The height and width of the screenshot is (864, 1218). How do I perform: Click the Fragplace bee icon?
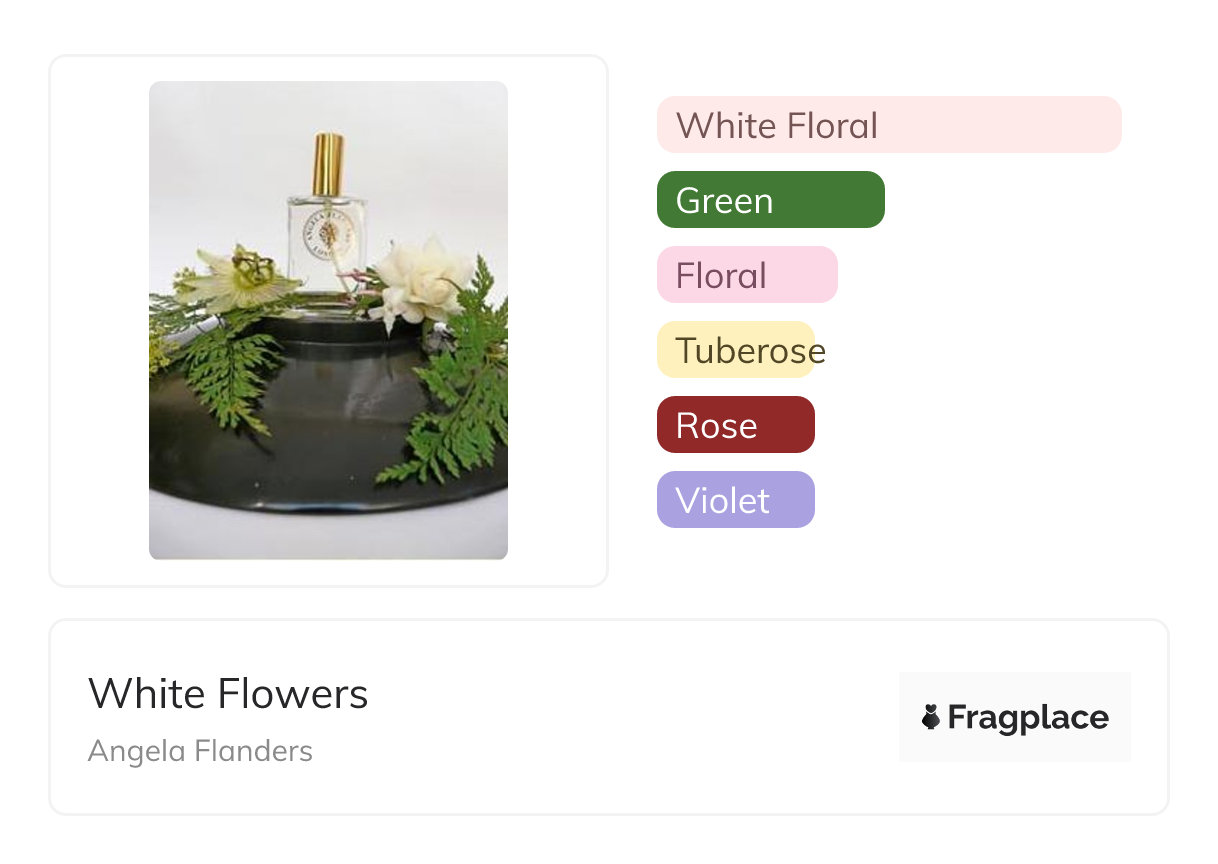[x=931, y=717]
